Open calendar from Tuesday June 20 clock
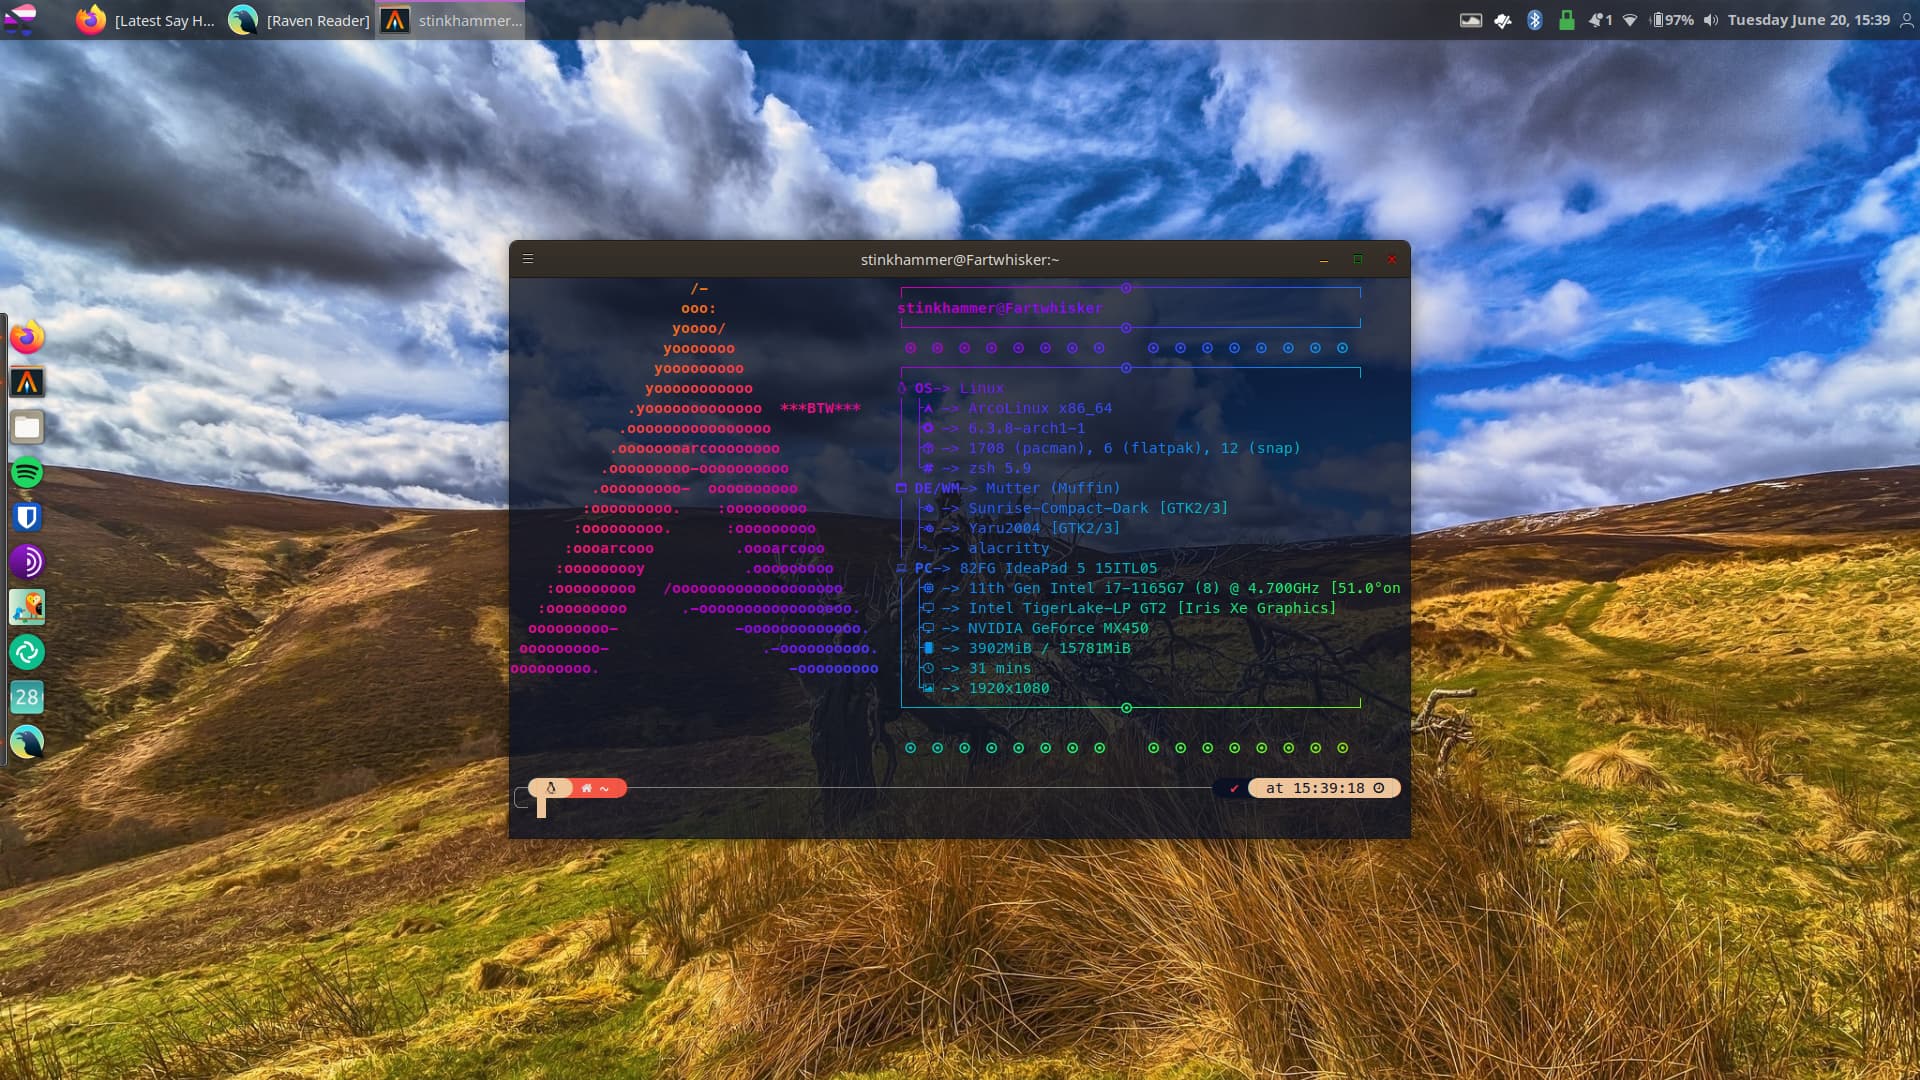Image resolution: width=1920 pixels, height=1080 pixels. click(x=1808, y=20)
